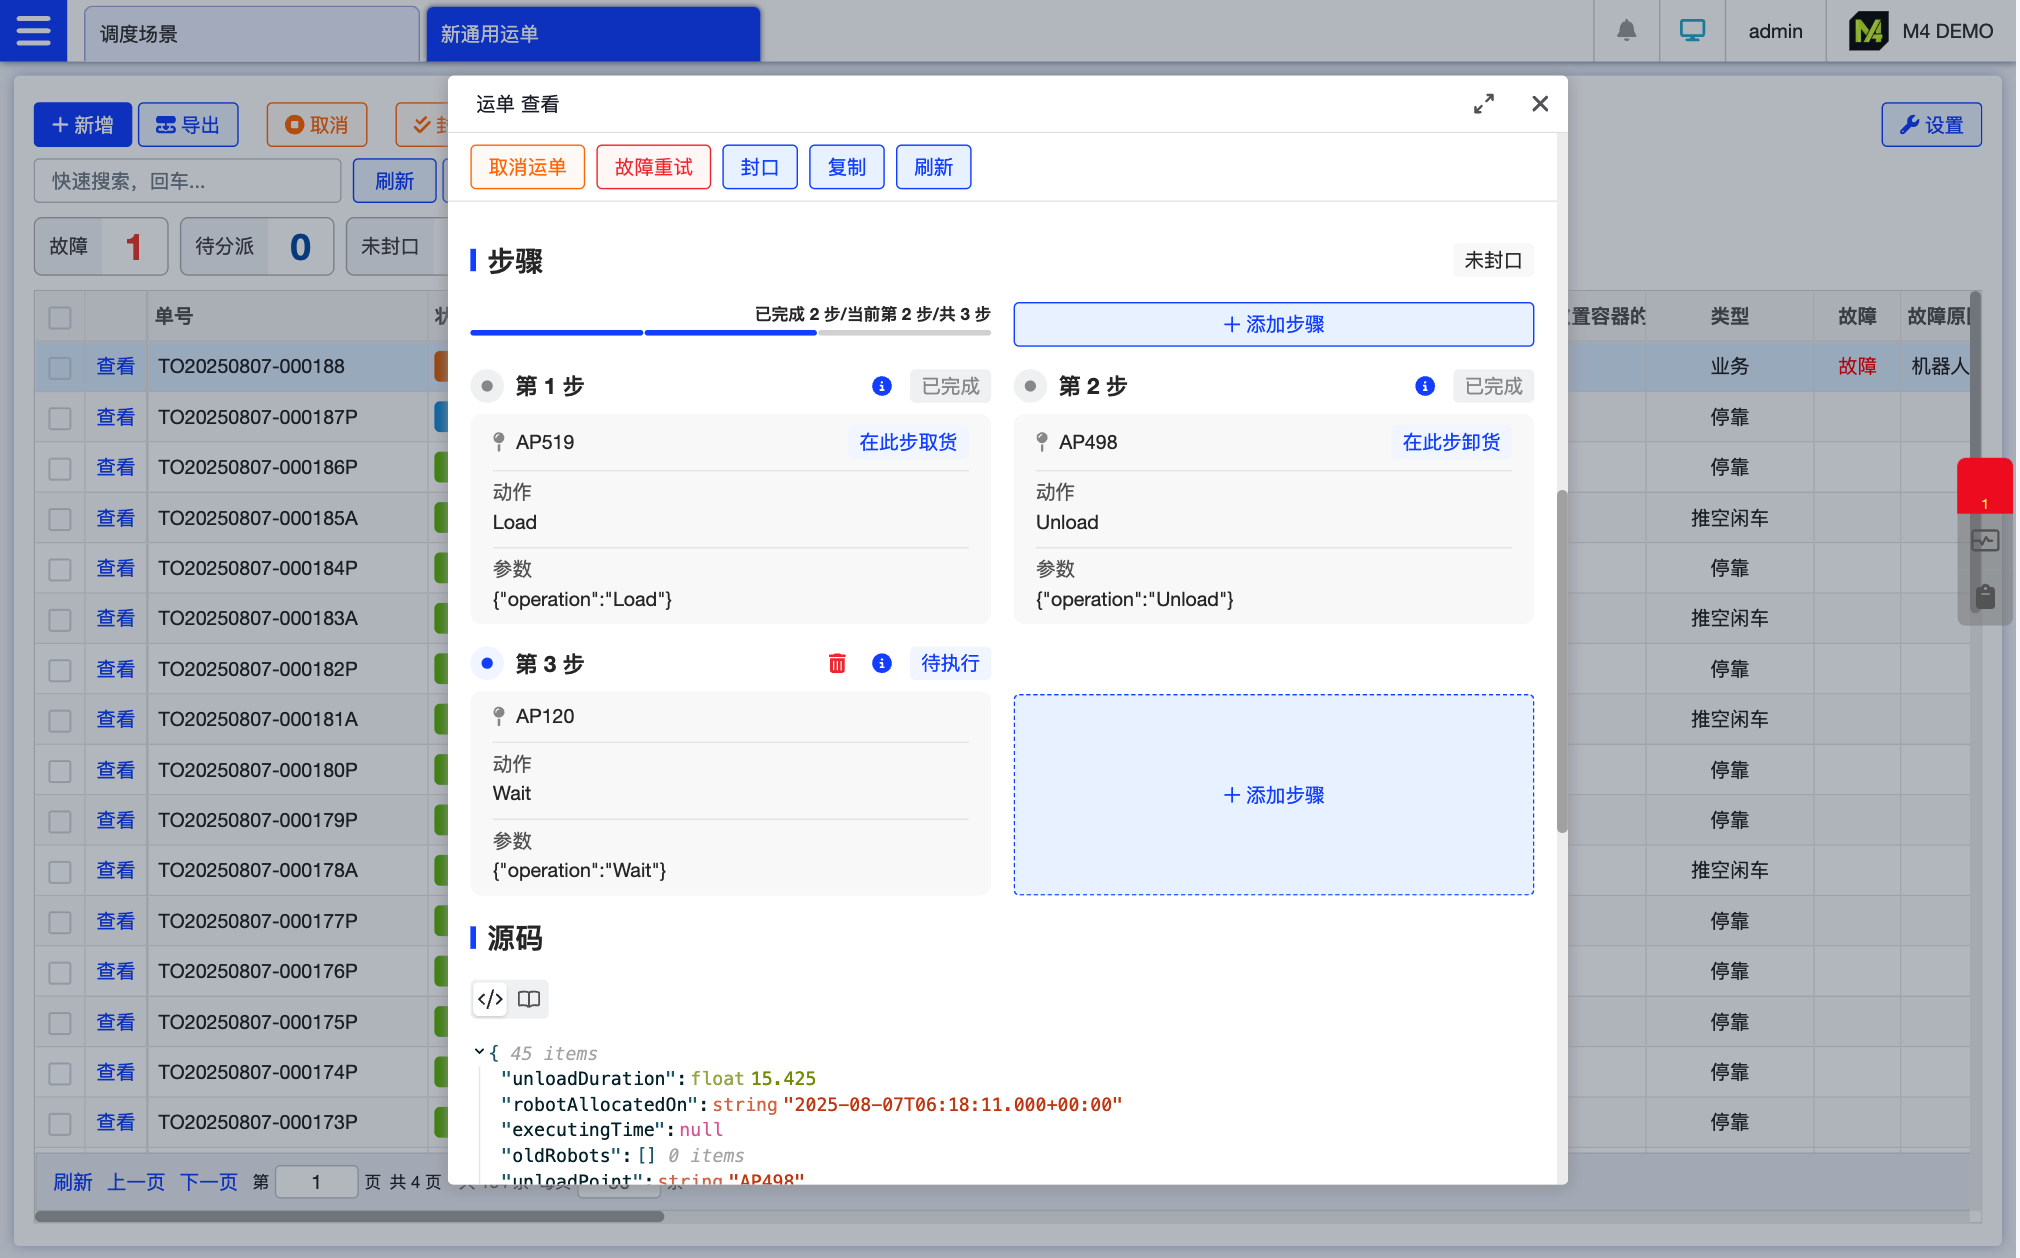The height and width of the screenshot is (1258, 2020).
Task: Expand the waybill dialog to fullscreen
Action: pyautogui.click(x=1483, y=104)
